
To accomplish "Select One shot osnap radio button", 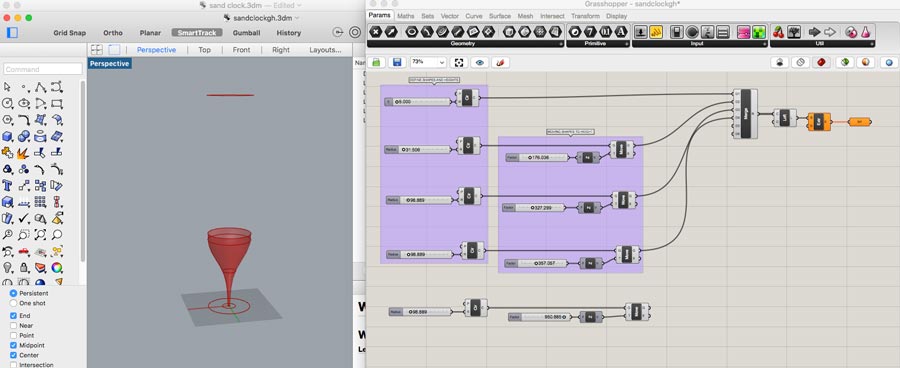I will click(13, 303).
